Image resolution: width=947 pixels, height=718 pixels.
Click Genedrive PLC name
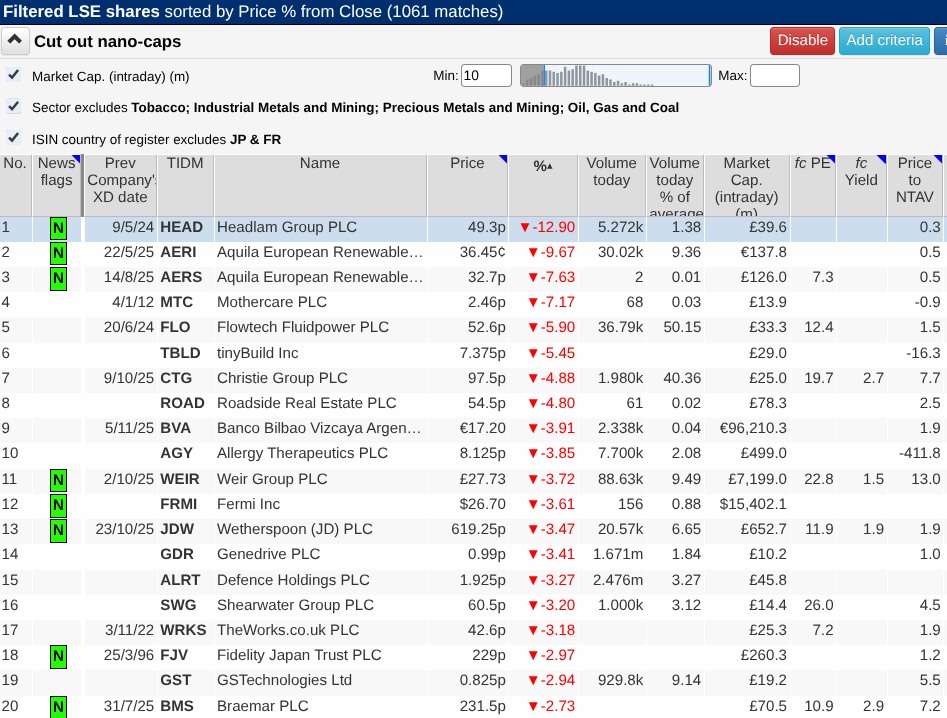tap(268, 554)
